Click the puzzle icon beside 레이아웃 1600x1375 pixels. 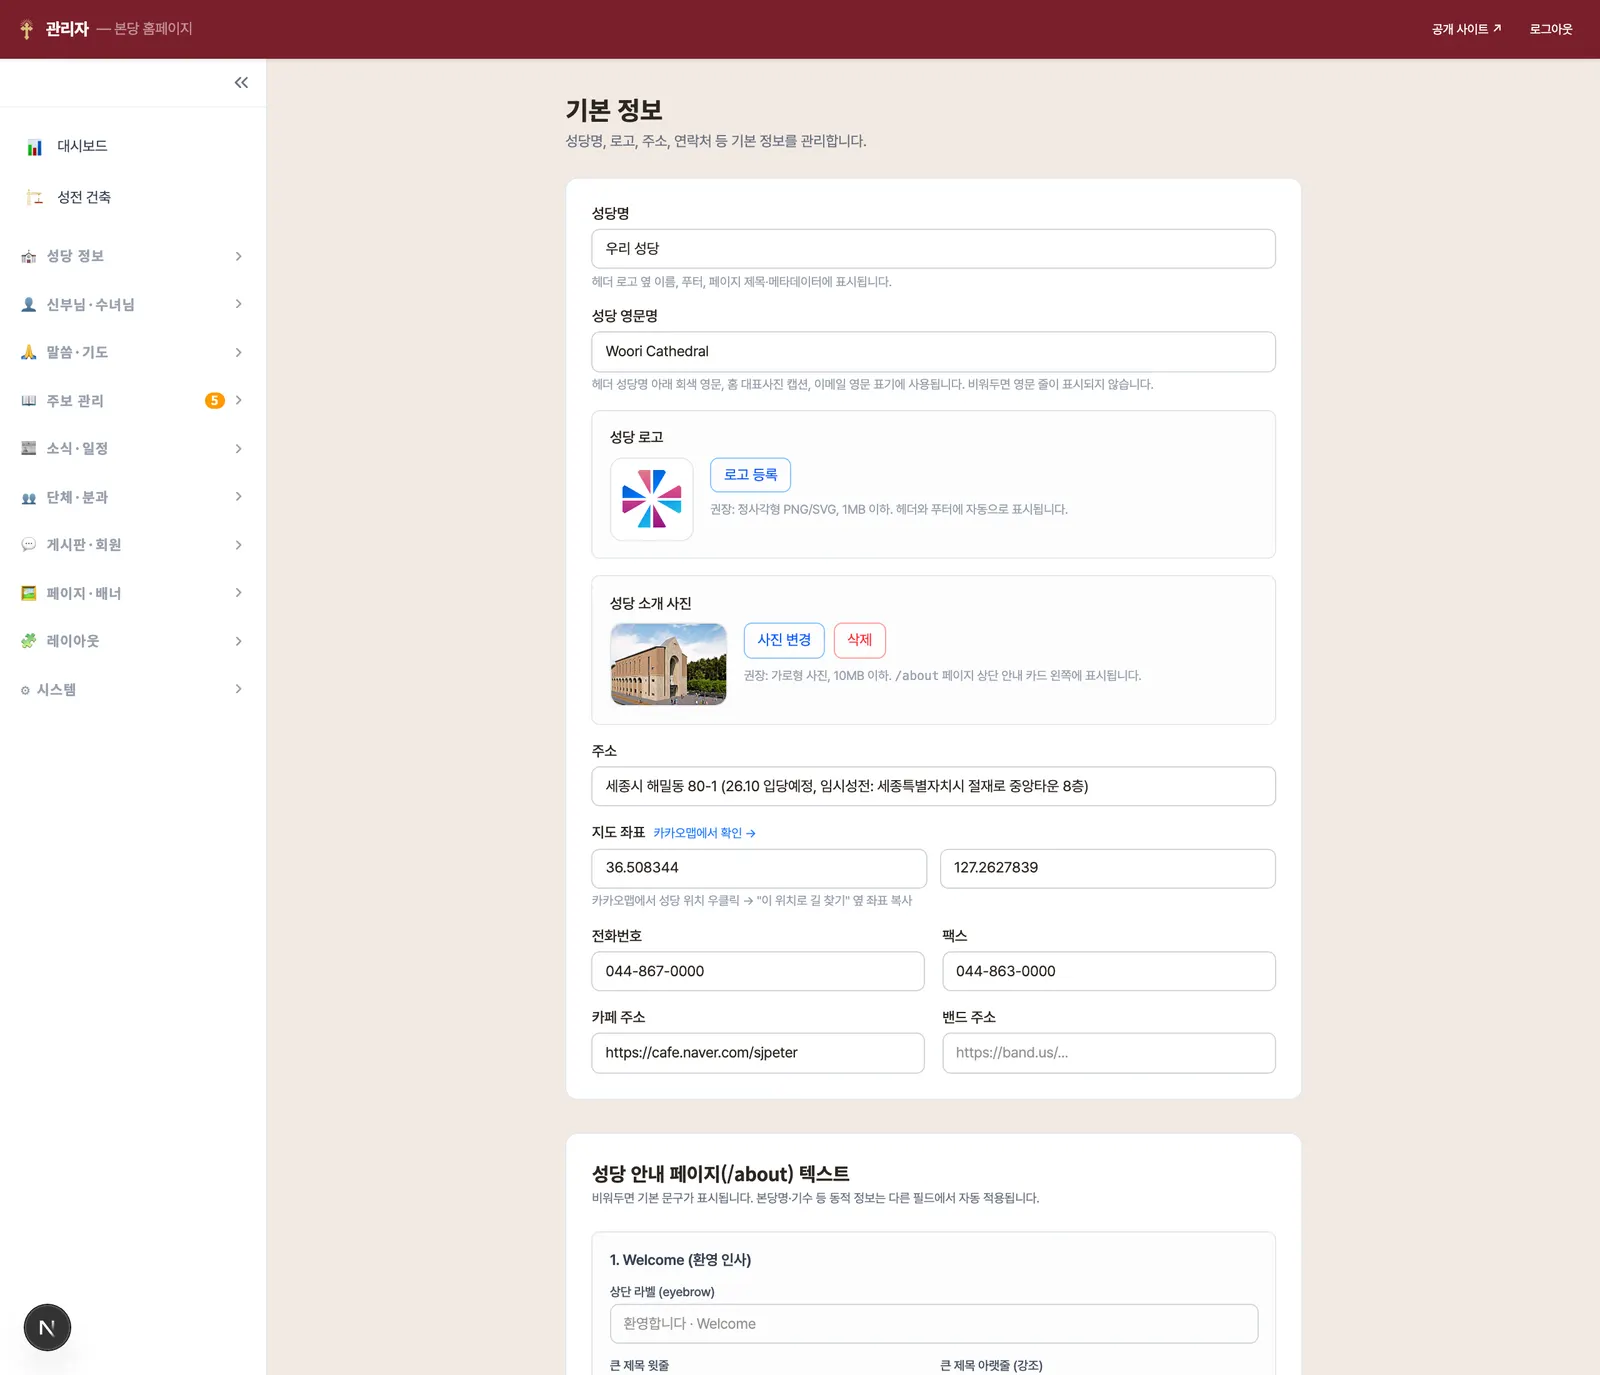(x=29, y=641)
